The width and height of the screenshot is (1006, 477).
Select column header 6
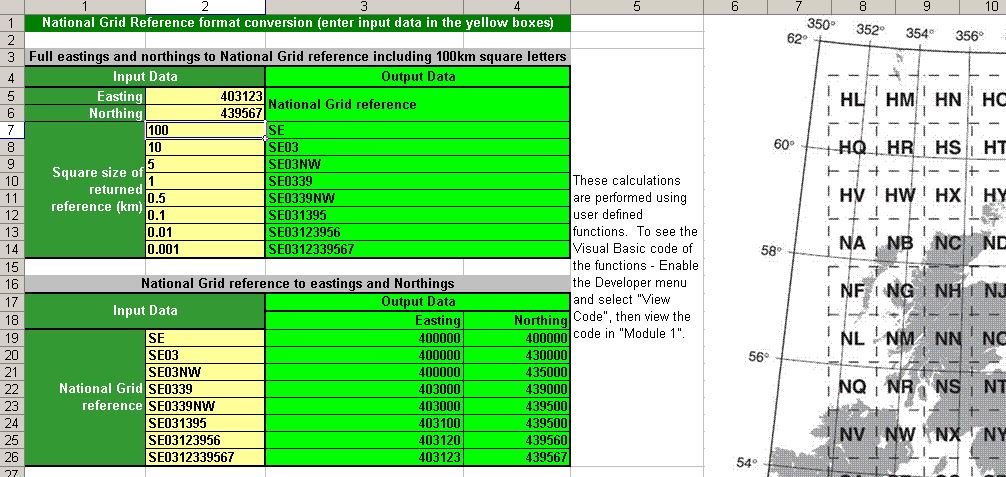point(735,6)
